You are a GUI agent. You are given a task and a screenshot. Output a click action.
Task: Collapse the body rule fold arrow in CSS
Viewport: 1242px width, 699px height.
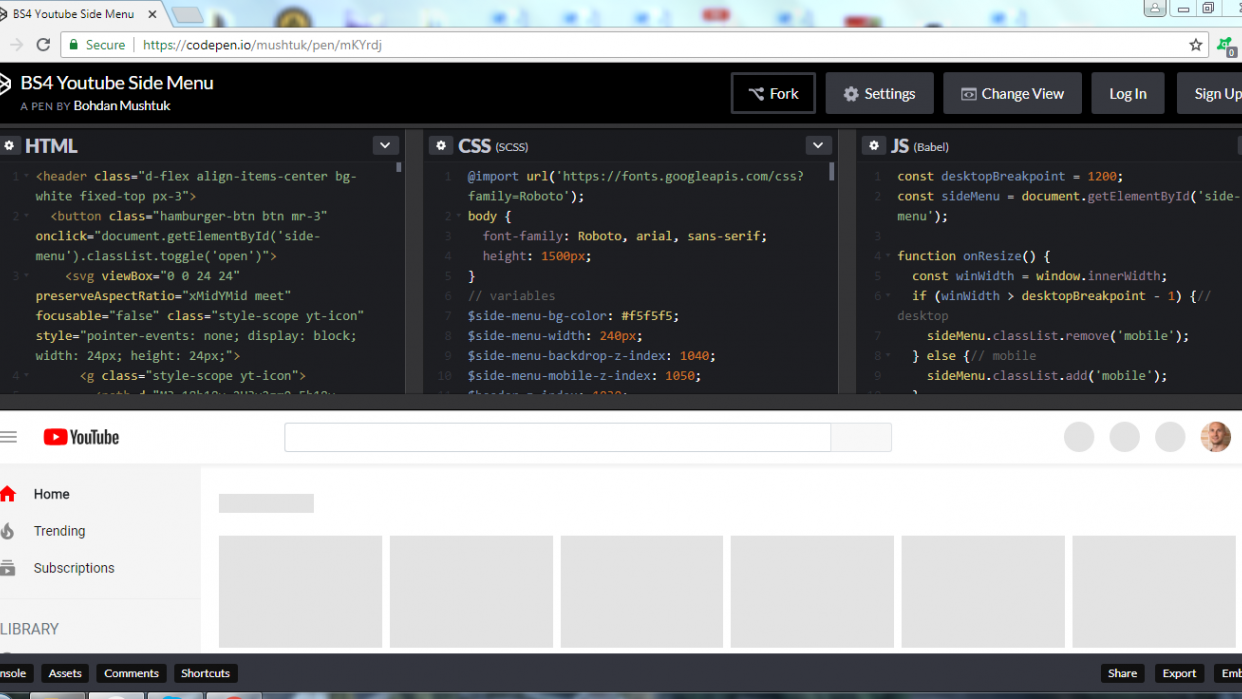coord(459,216)
